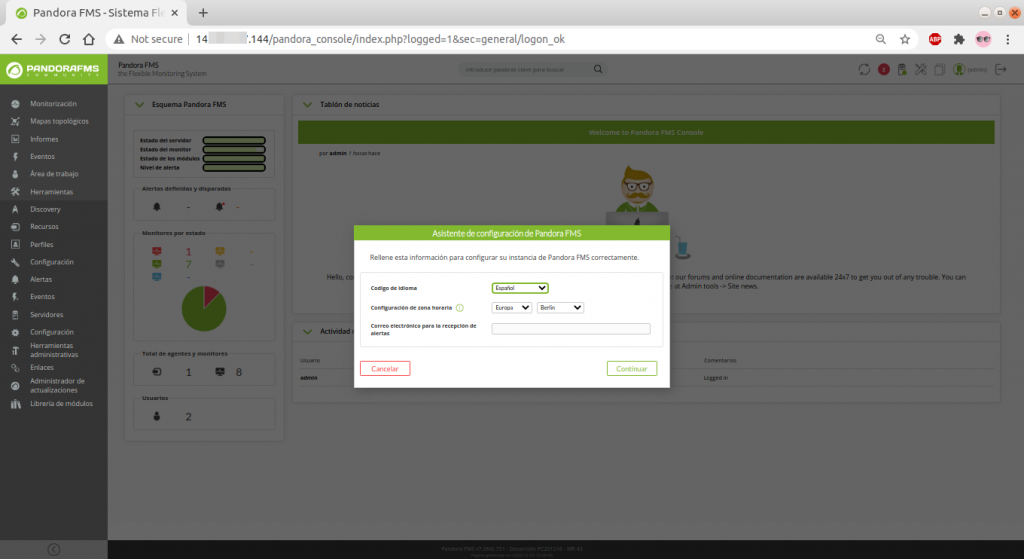Open the browser extensions puzzle icon
This screenshot has width=1024, height=559.
pos(959,39)
